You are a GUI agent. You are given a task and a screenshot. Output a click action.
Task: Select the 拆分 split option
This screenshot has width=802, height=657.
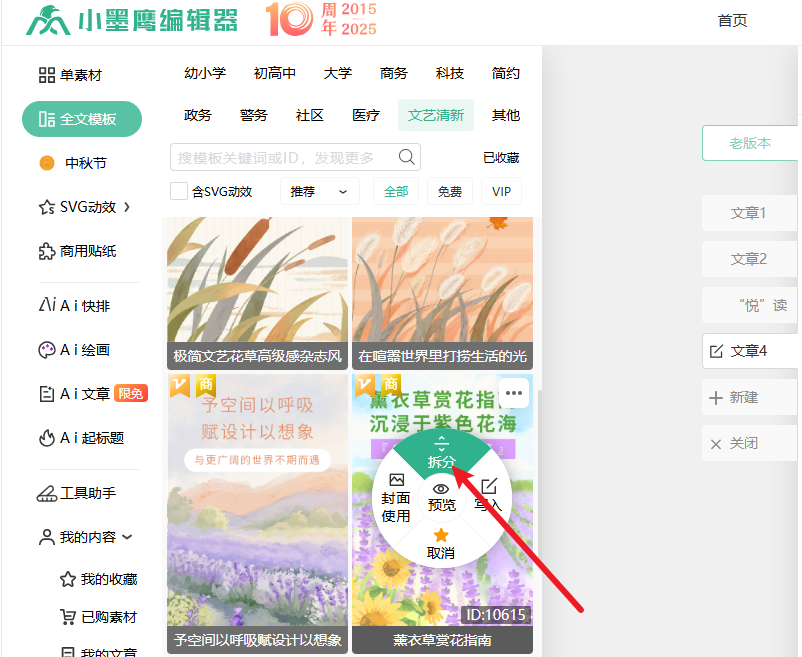(x=441, y=453)
